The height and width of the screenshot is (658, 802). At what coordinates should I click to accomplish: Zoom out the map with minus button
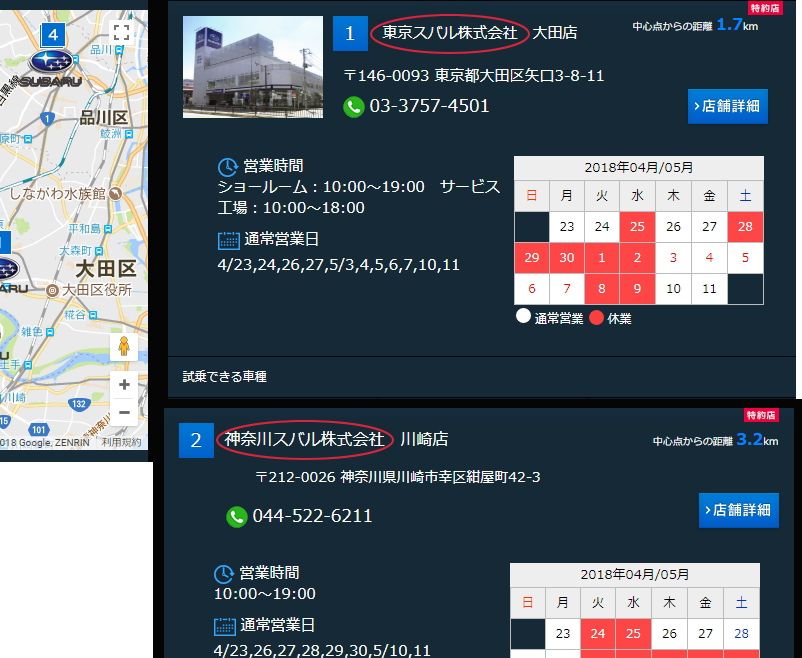click(x=124, y=412)
